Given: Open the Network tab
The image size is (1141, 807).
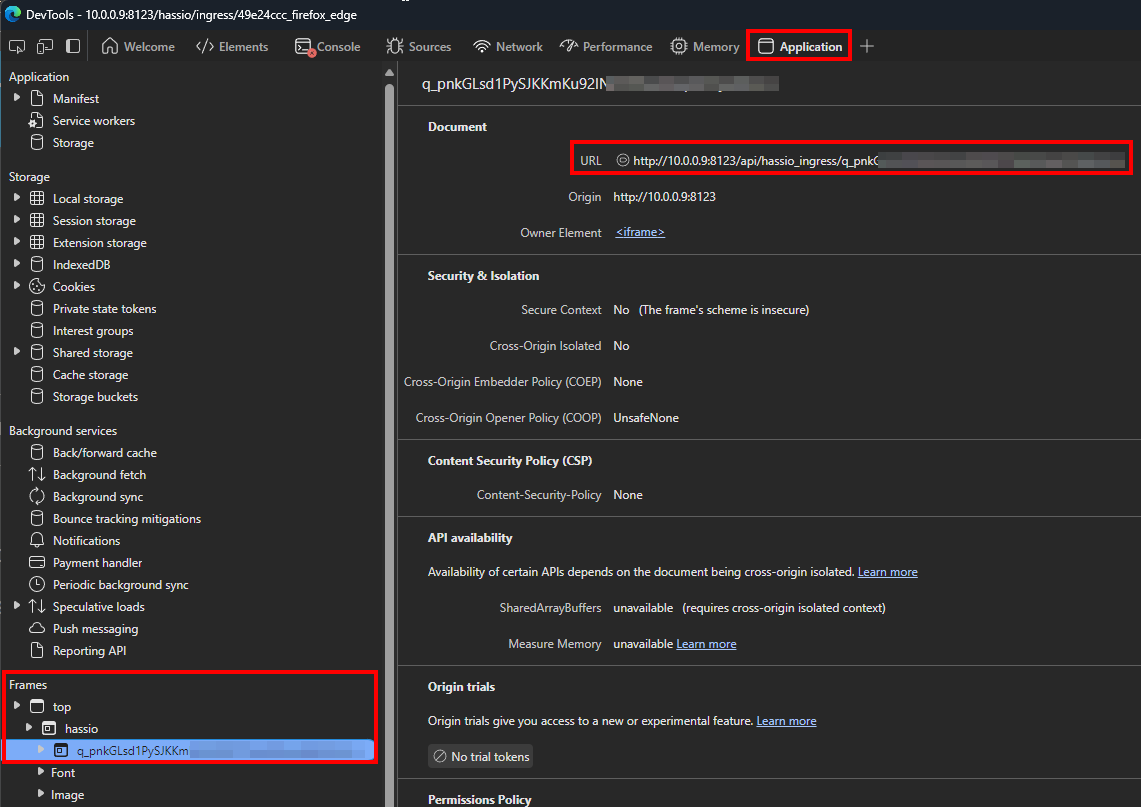Looking at the screenshot, I should 508,47.
